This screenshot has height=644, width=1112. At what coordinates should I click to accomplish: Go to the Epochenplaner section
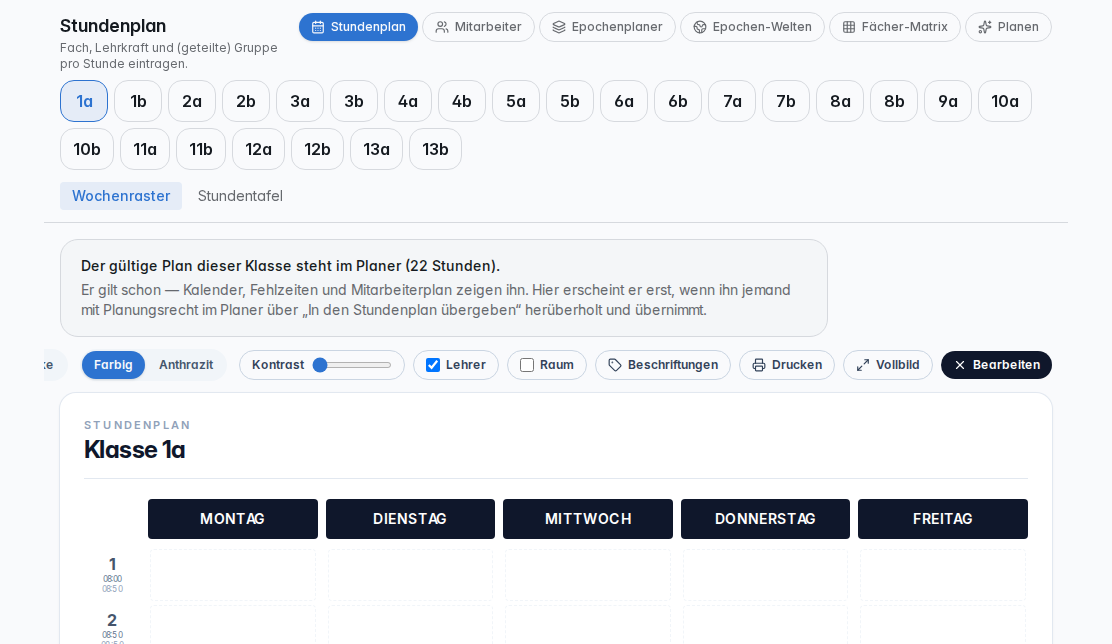[x=608, y=27]
